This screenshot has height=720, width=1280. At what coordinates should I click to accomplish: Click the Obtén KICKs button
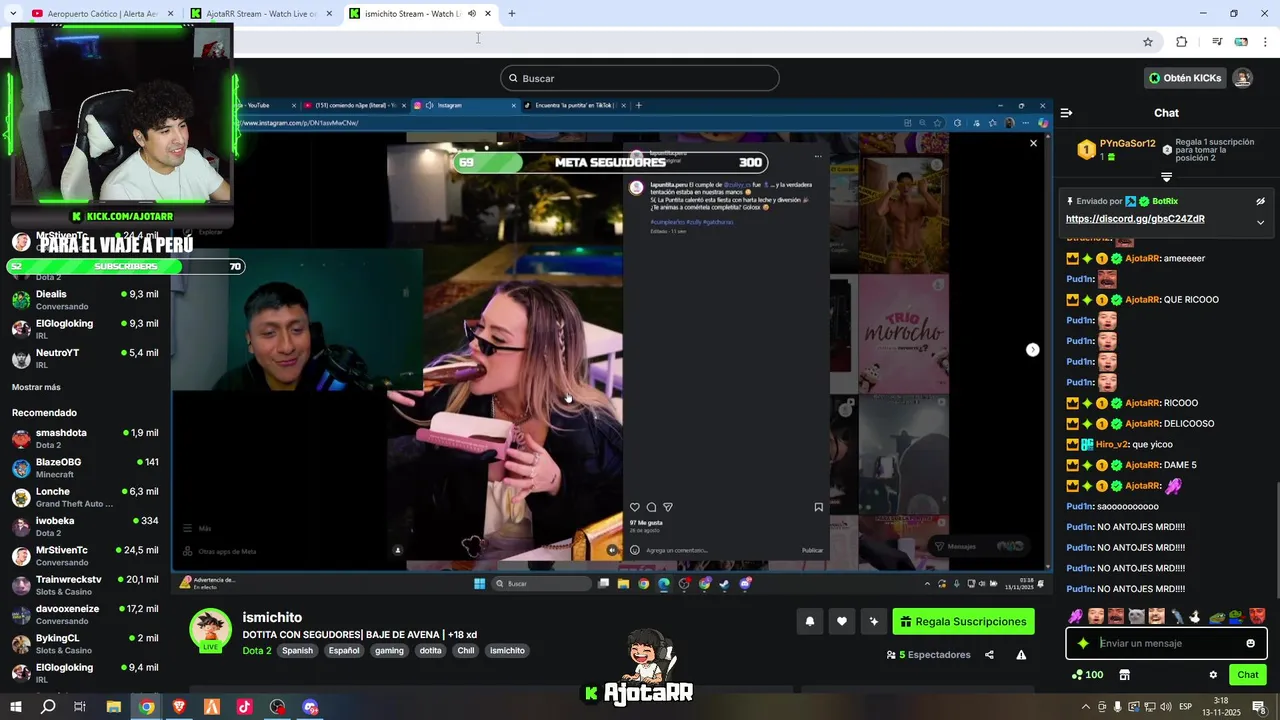(x=1185, y=78)
